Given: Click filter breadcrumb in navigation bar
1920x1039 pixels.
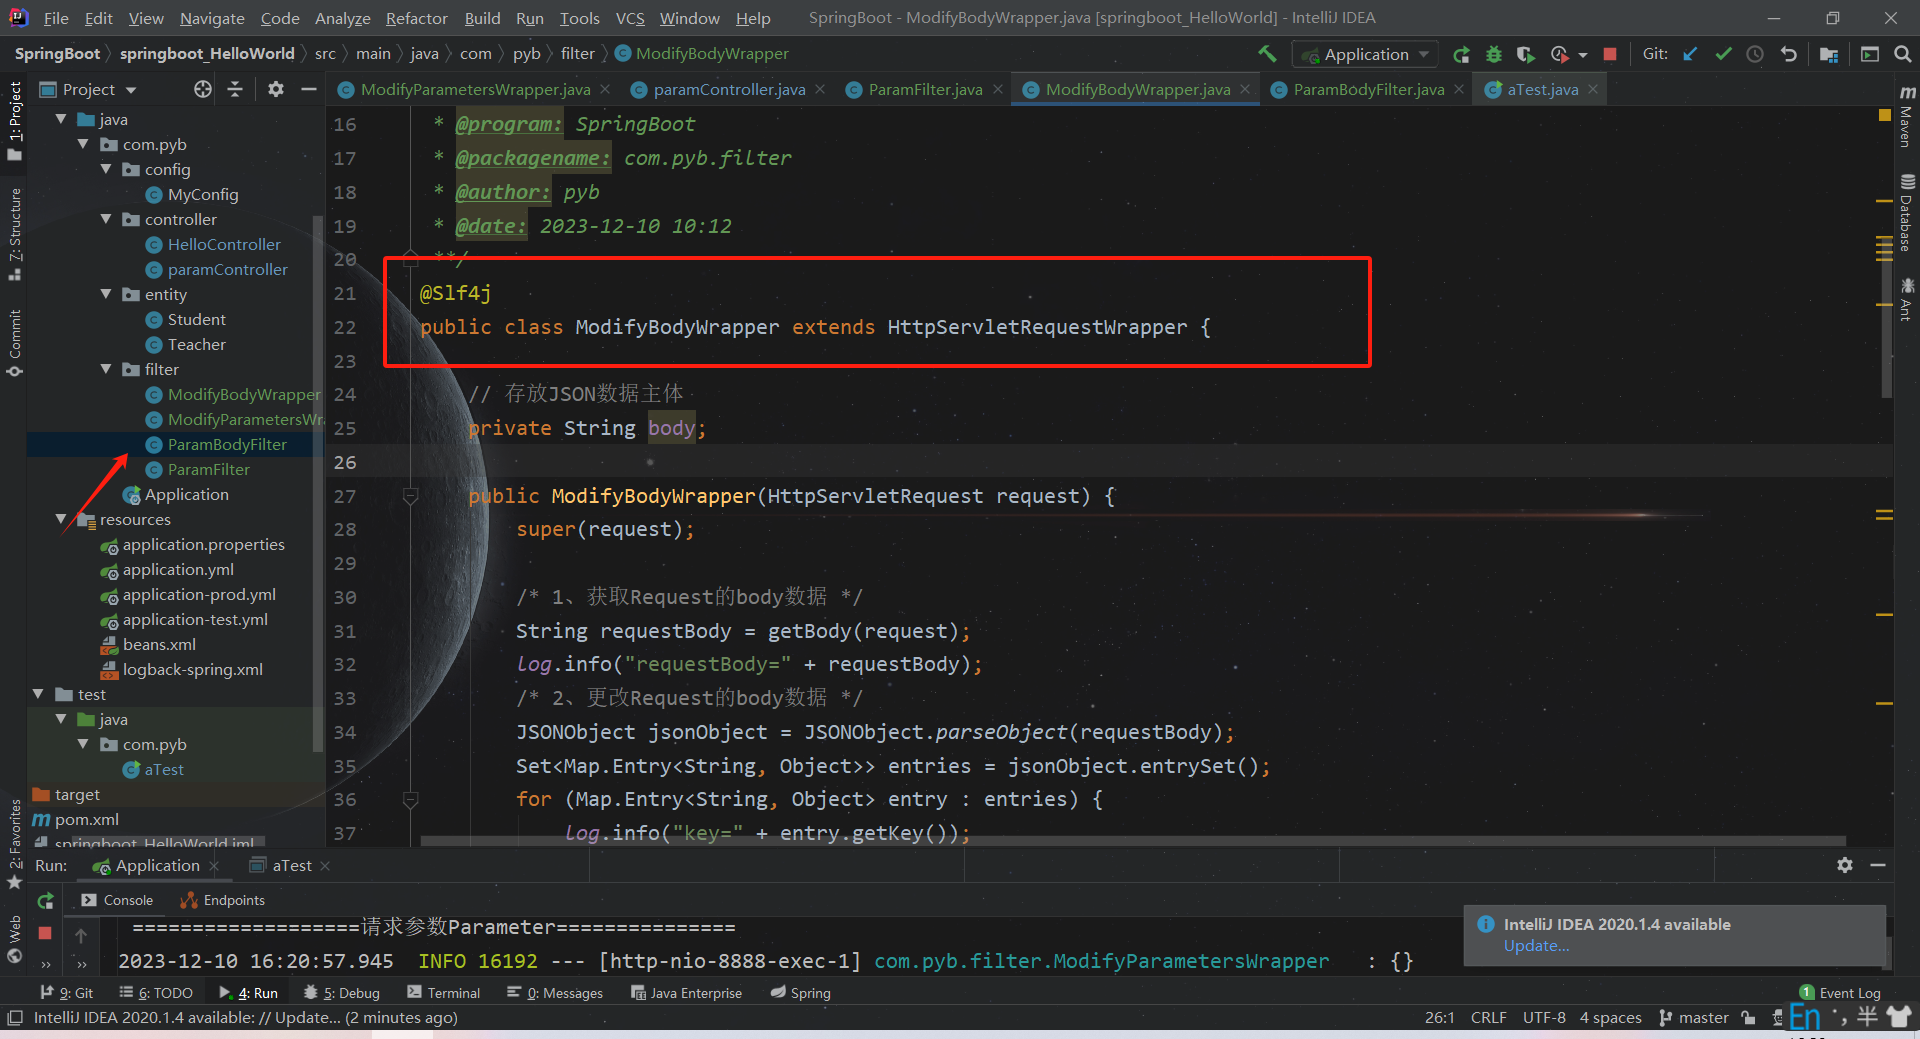Looking at the screenshot, I should 577,54.
